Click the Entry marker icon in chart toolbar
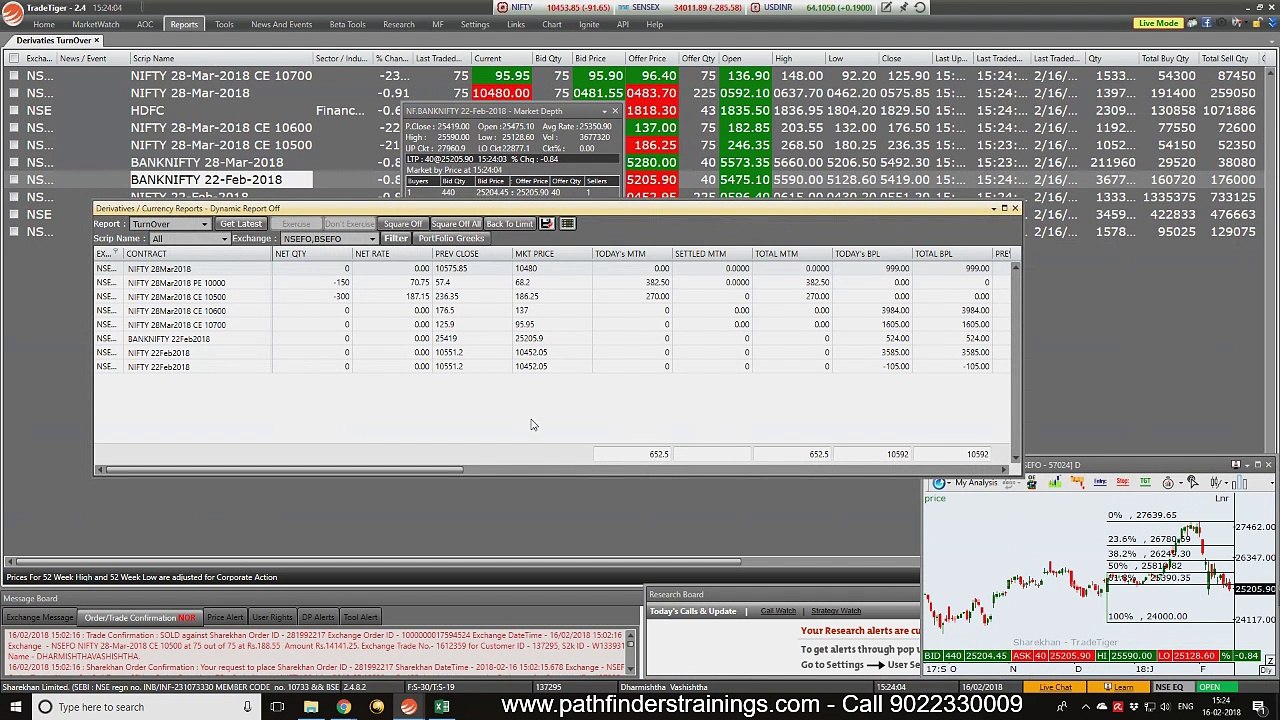This screenshot has width=1280, height=720. point(1100,483)
